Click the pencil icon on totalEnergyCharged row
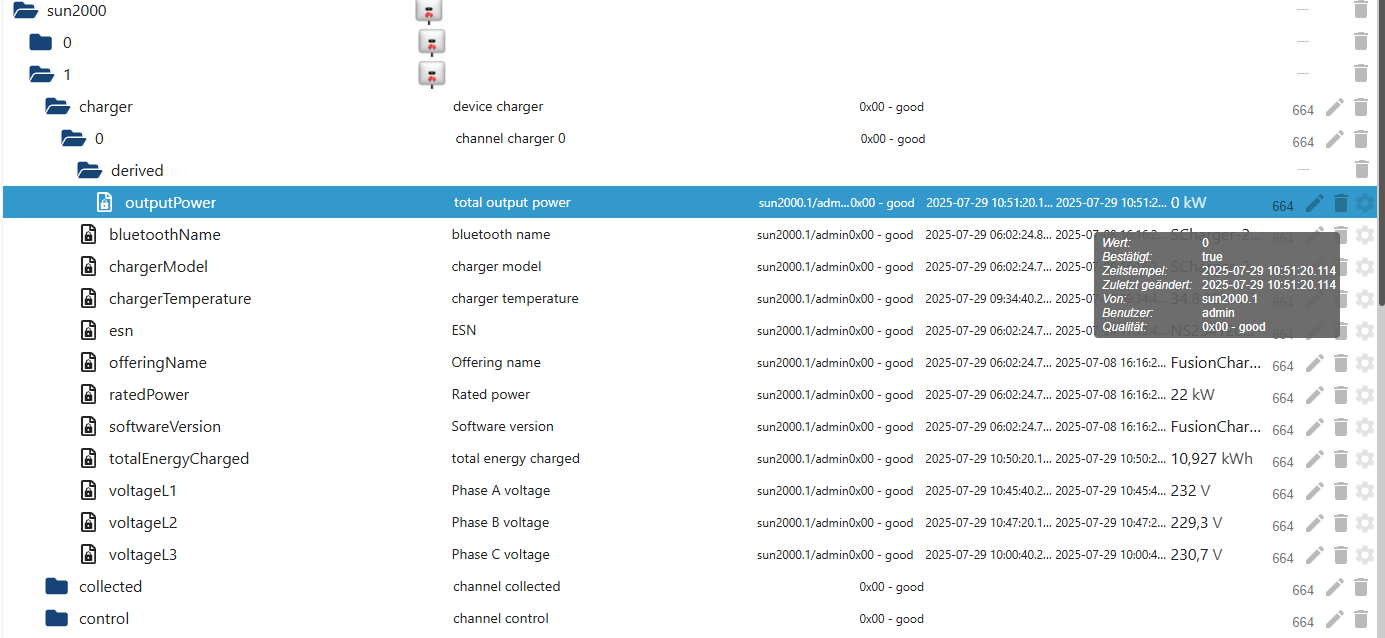 click(1314, 459)
